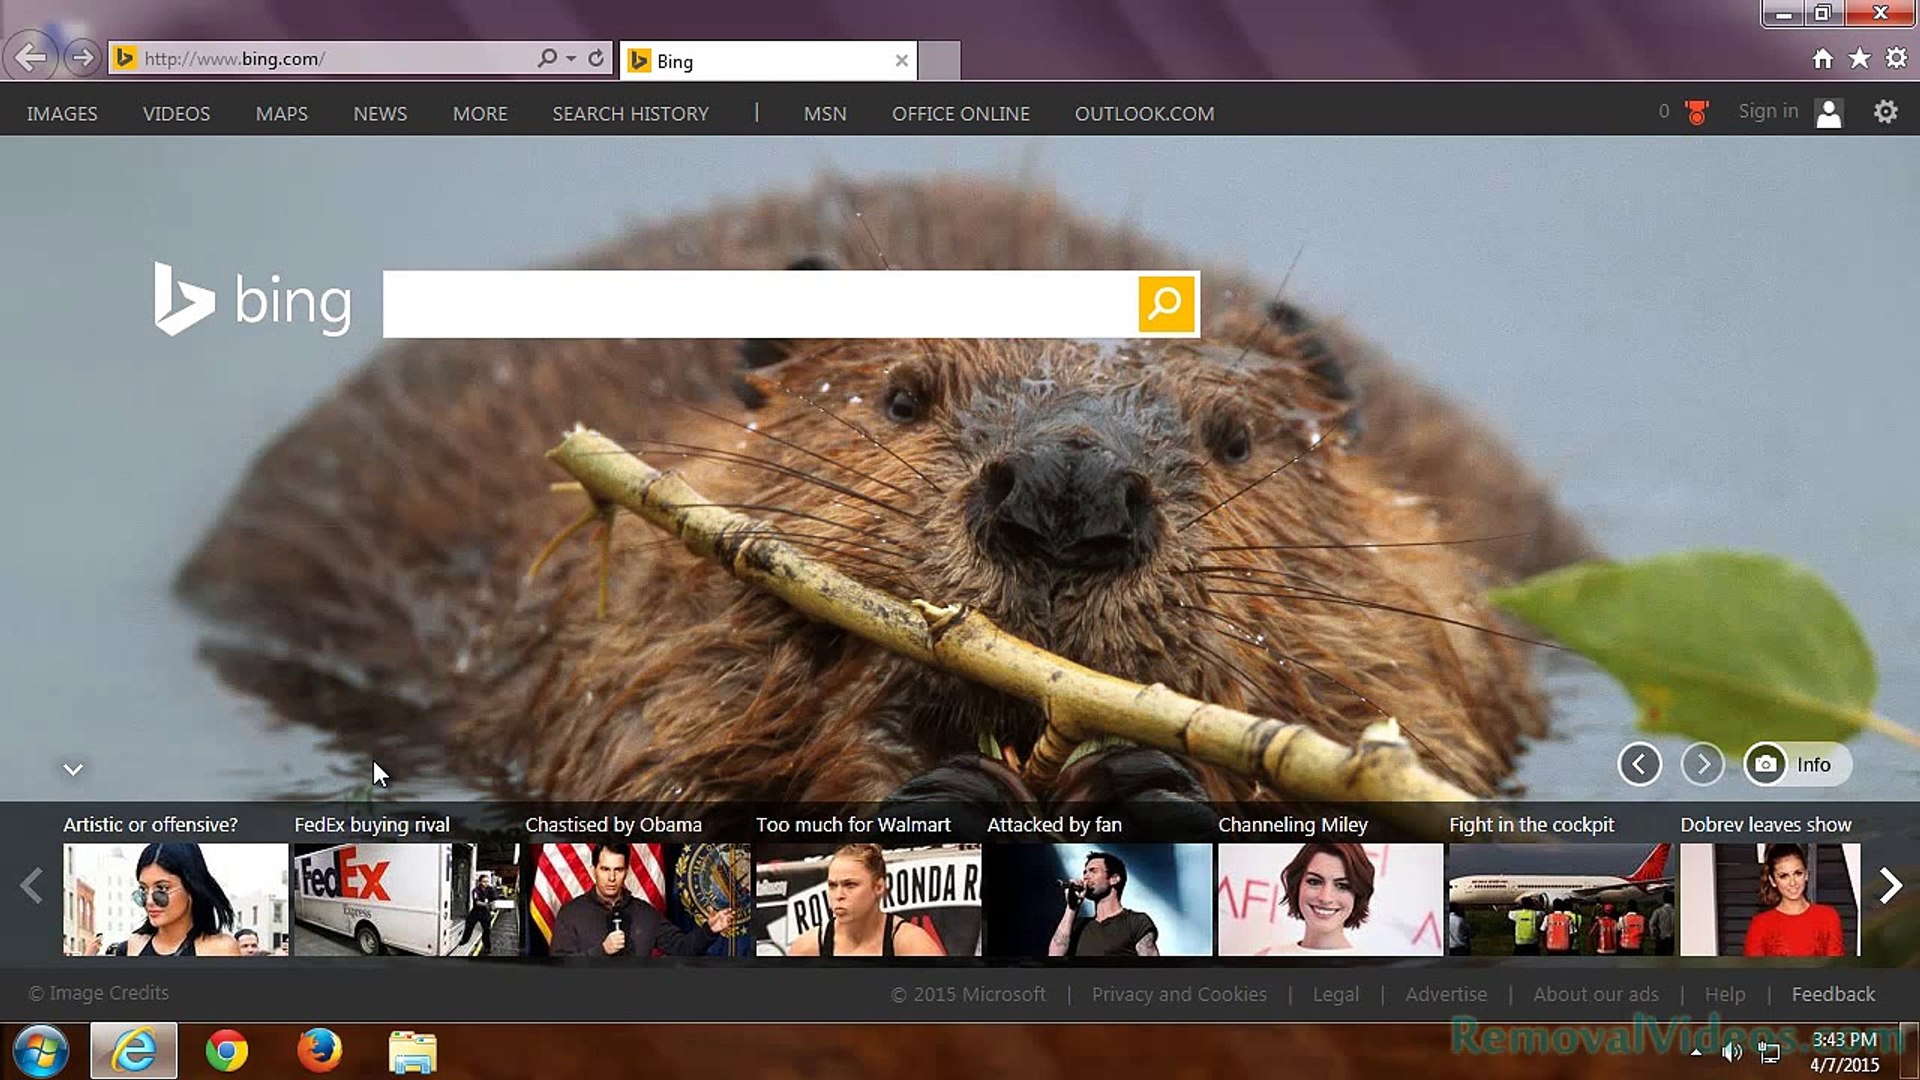
Task: Click the Bing Rewards medal icon
Action: [x=1696, y=112]
